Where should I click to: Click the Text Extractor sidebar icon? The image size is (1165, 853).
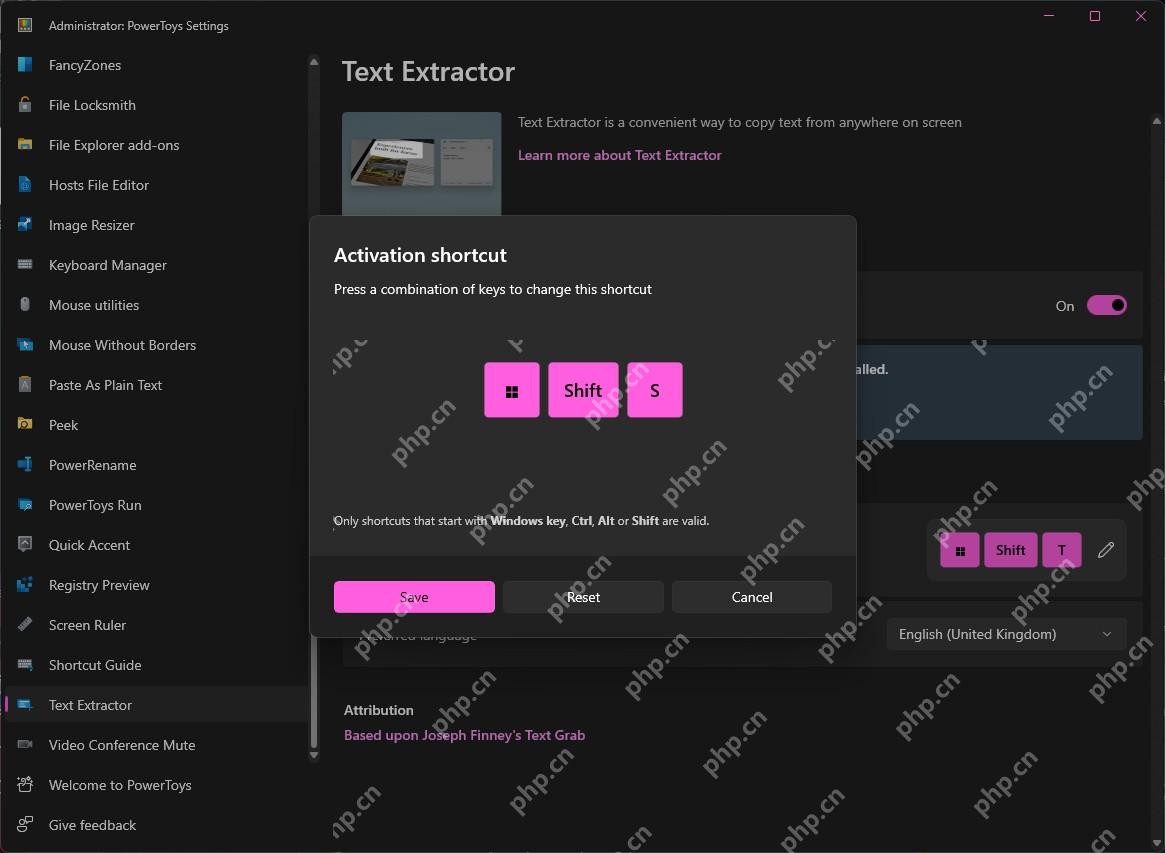pos(25,704)
